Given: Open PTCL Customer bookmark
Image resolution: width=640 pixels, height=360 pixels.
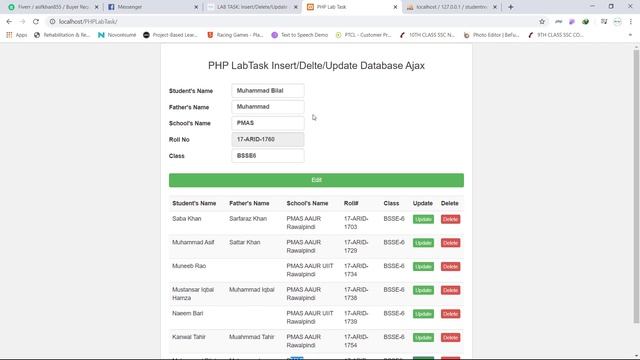Looking at the screenshot, I should [363, 35].
